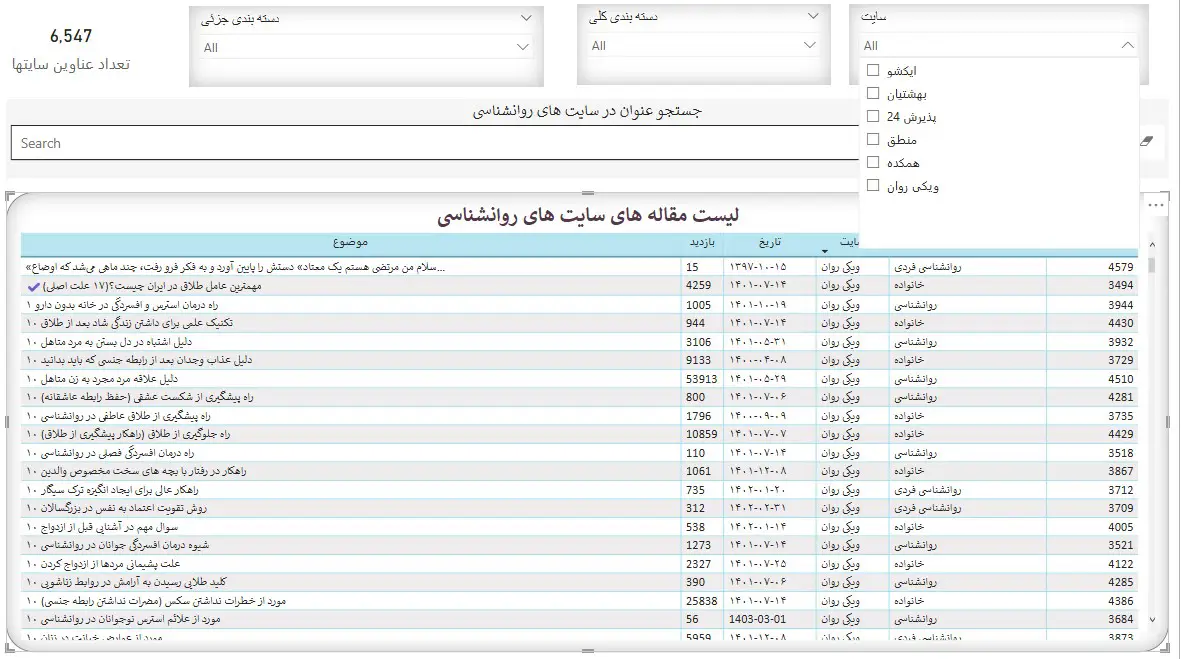
Task: Click the header chevron of دسته بندی جزئی slicer
Action: pos(526,18)
